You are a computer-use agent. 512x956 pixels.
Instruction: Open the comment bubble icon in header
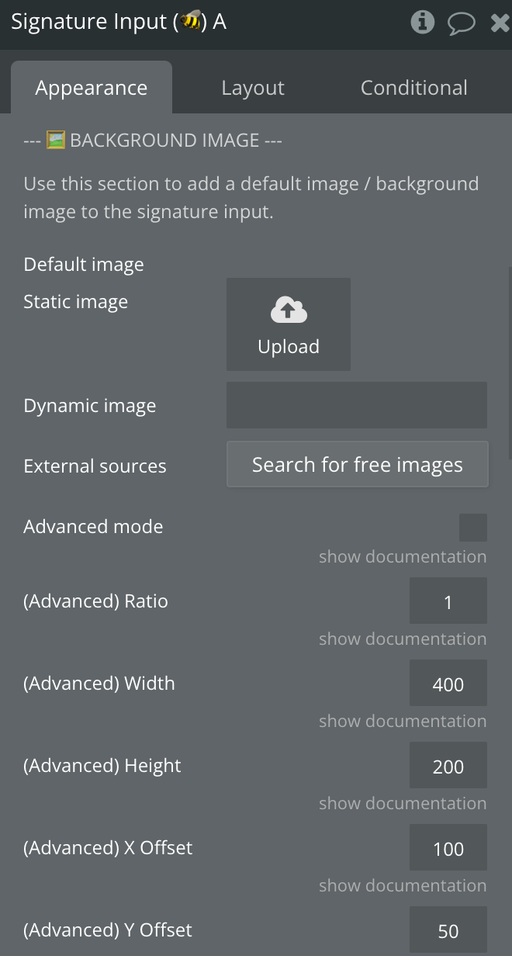click(x=461, y=24)
